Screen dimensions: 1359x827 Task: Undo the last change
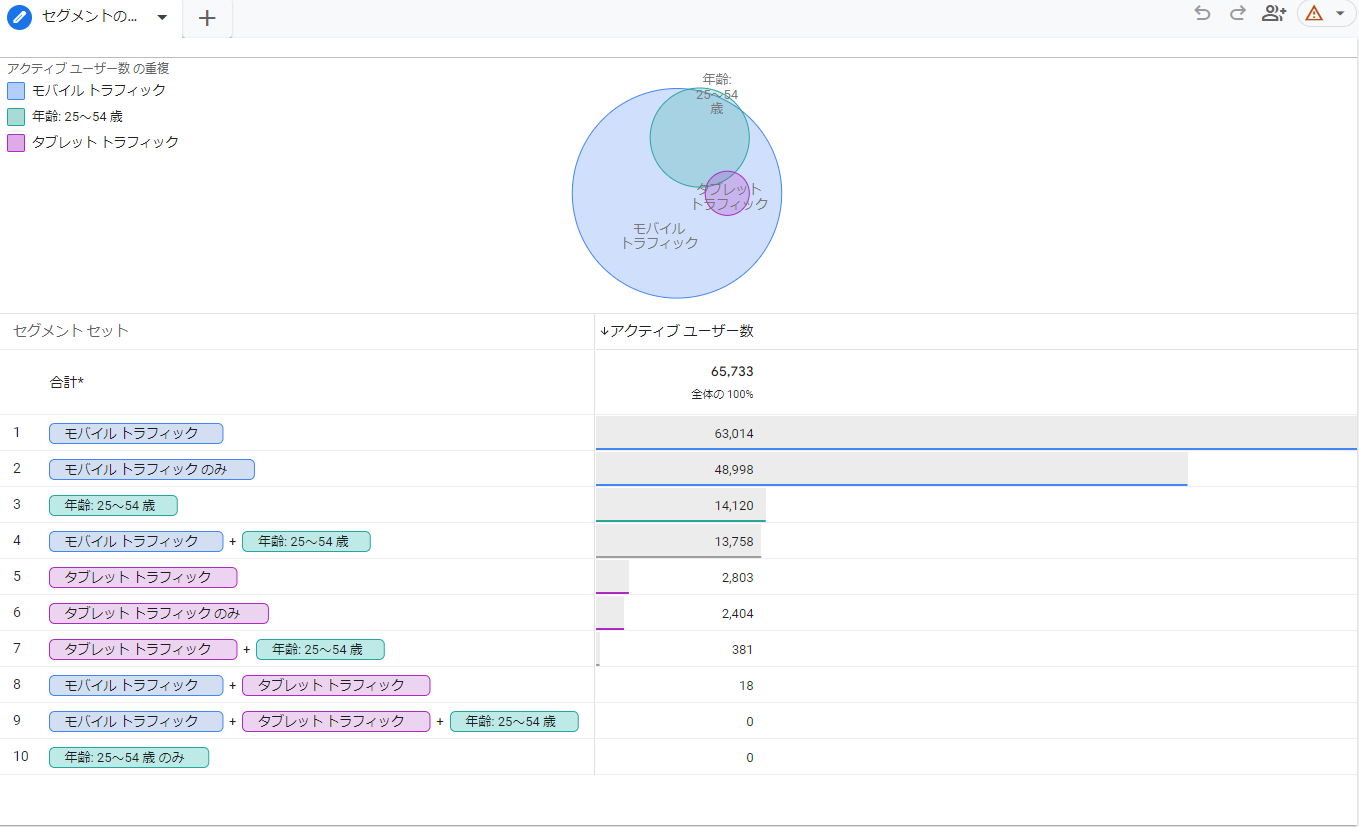tap(1202, 13)
